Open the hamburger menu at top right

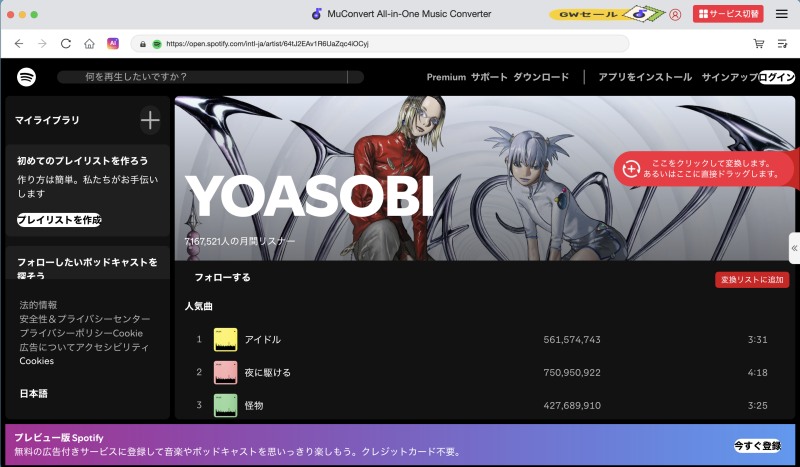tap(782, 14)
